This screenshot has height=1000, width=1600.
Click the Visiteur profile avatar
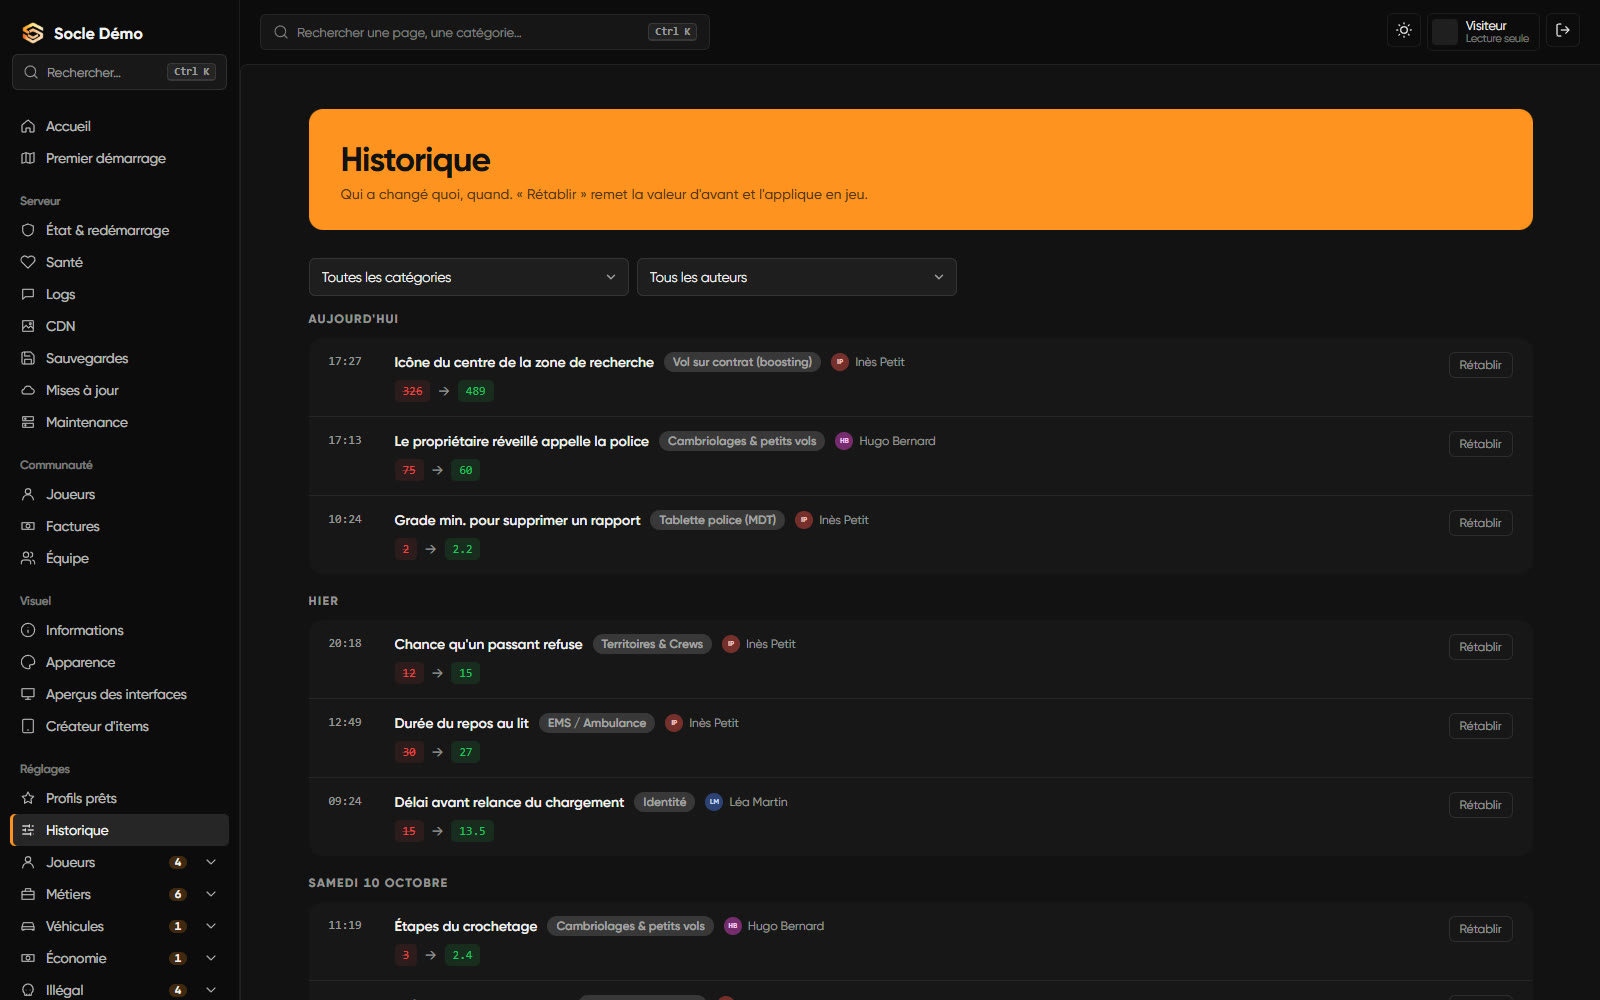[x=1445, y=32]
